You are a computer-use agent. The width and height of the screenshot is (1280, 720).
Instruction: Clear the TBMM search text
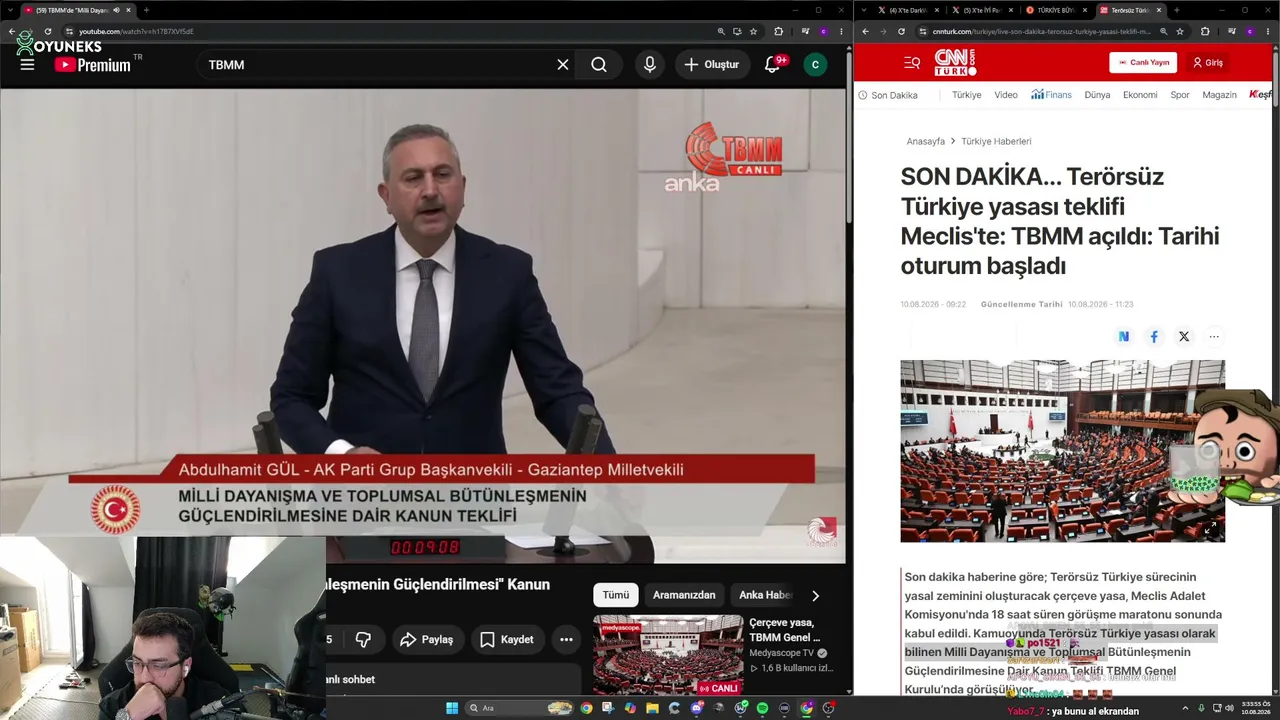pyautogui.click(x=563, y=65)
